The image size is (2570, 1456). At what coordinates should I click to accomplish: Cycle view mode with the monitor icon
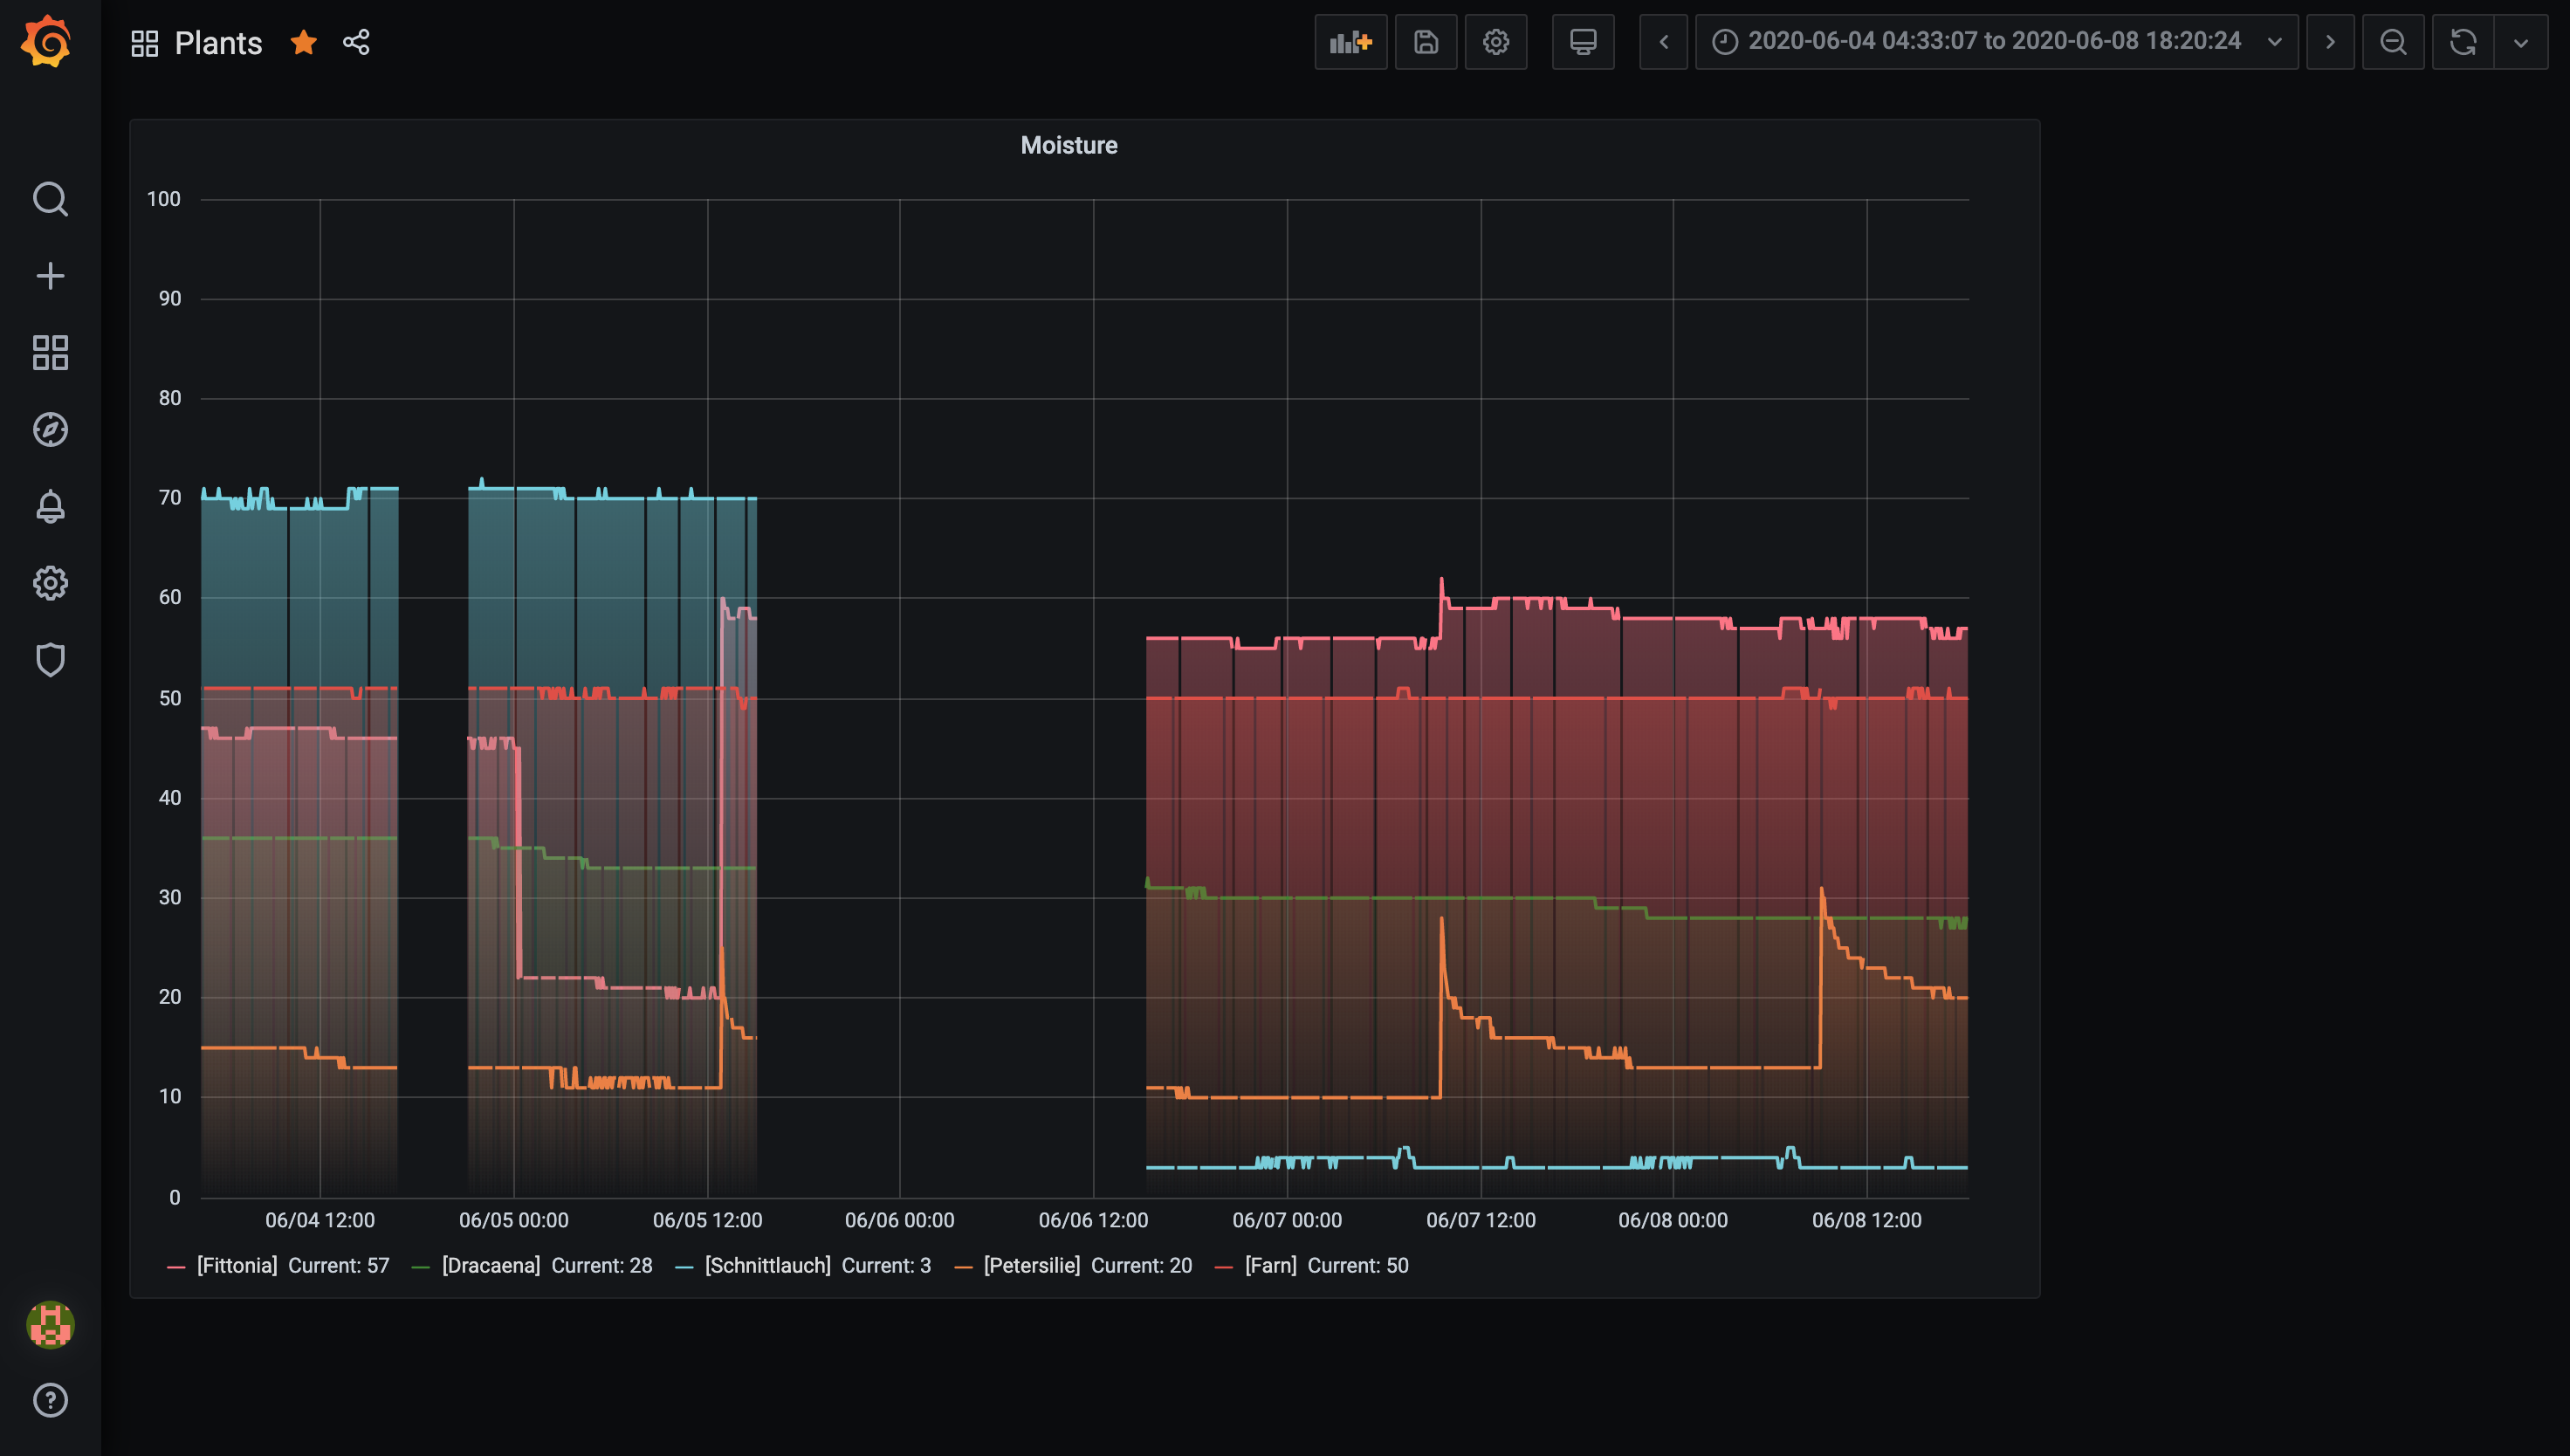(x=1582, y=42)
